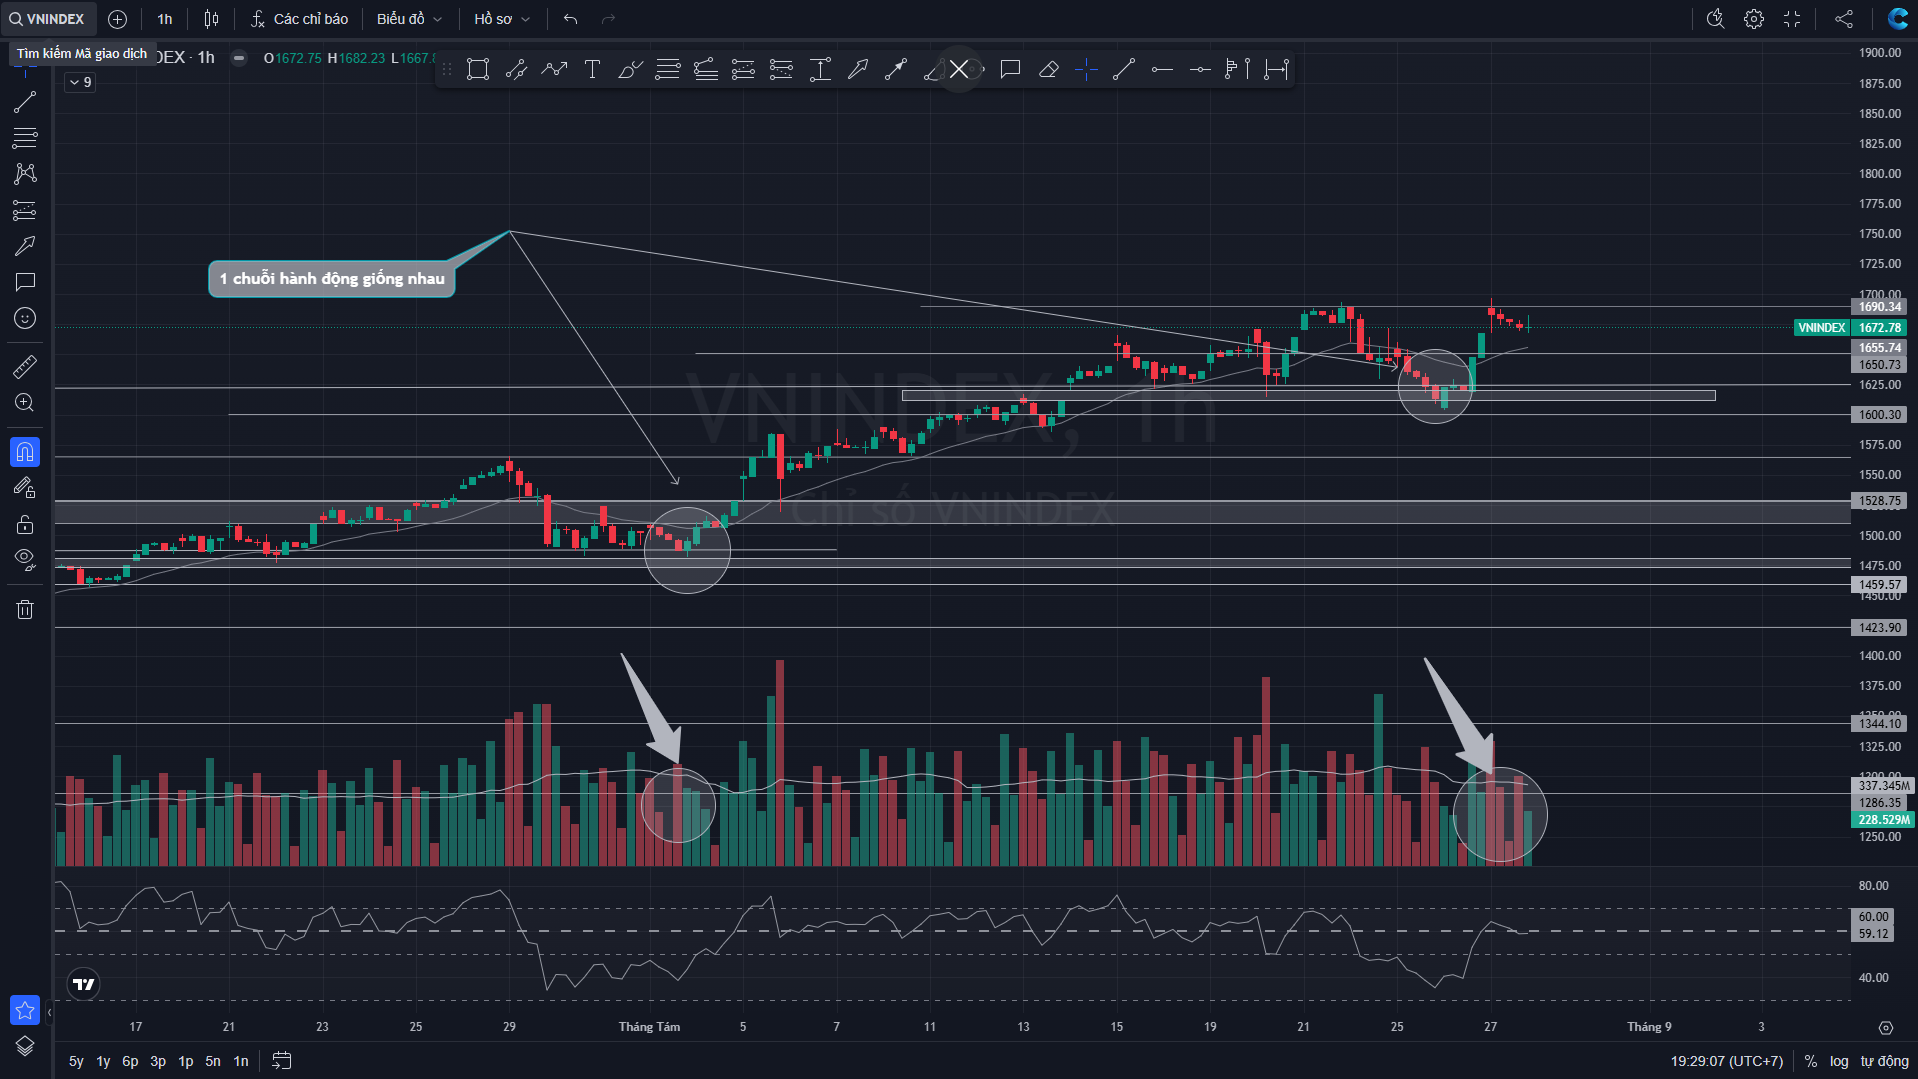1918x1079 pixels.
Task: Select the brush drawing tool
Action: point(630,69)
